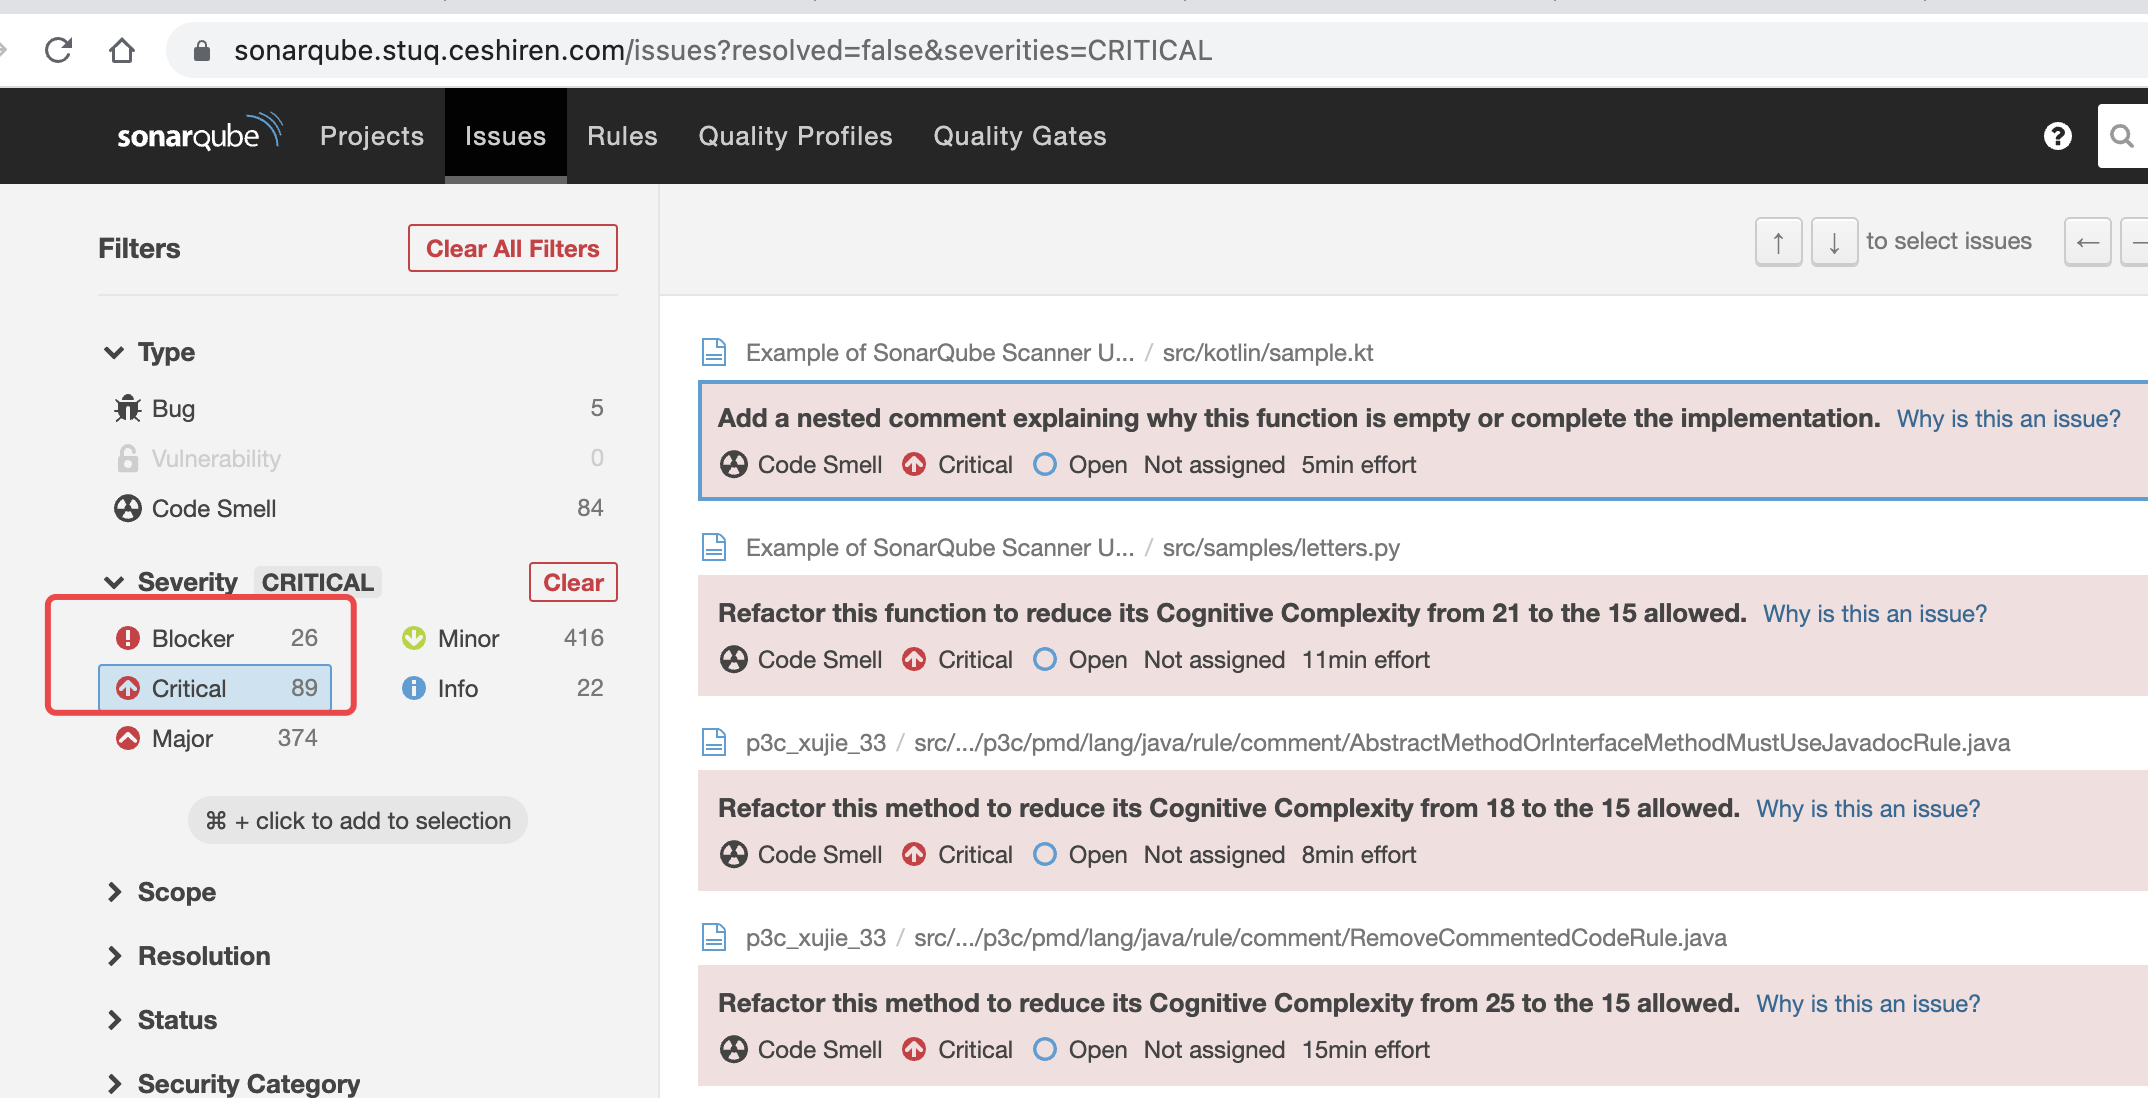Click the left arrow navigation key button
This screenshot has width=2148, height=1098.
tap(2088, 242)
